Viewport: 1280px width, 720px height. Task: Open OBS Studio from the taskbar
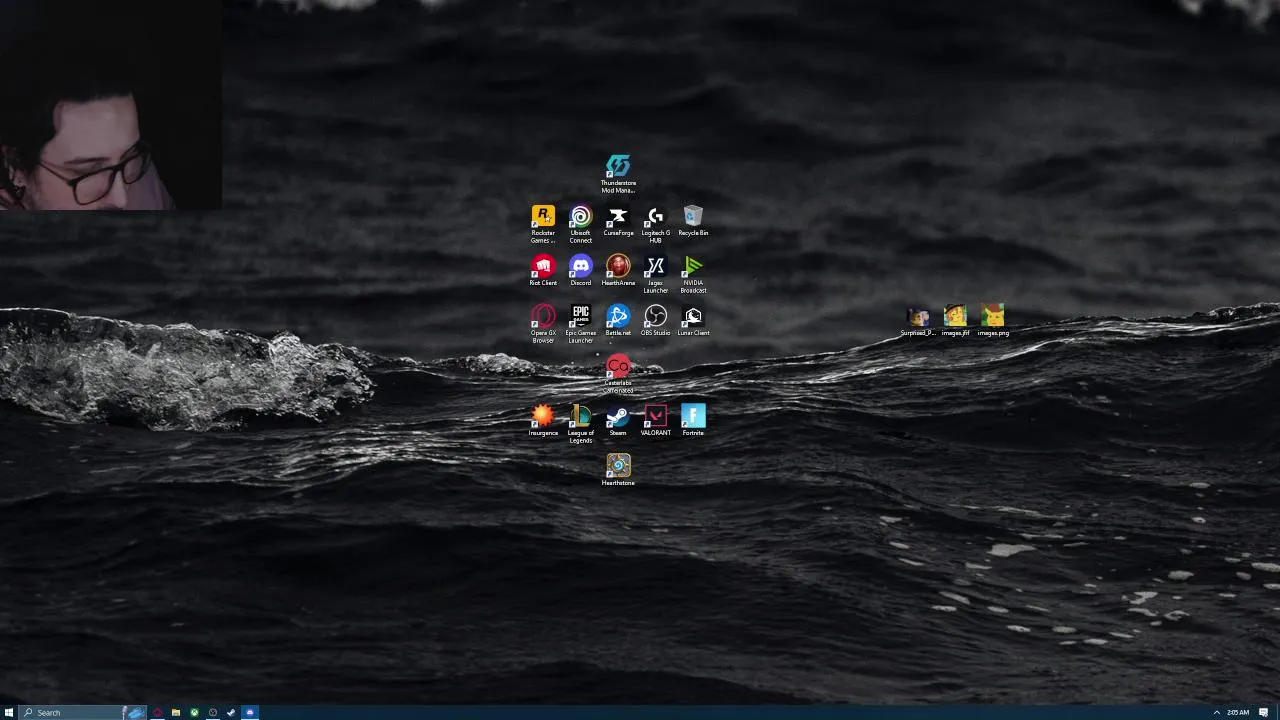(213, 712)
